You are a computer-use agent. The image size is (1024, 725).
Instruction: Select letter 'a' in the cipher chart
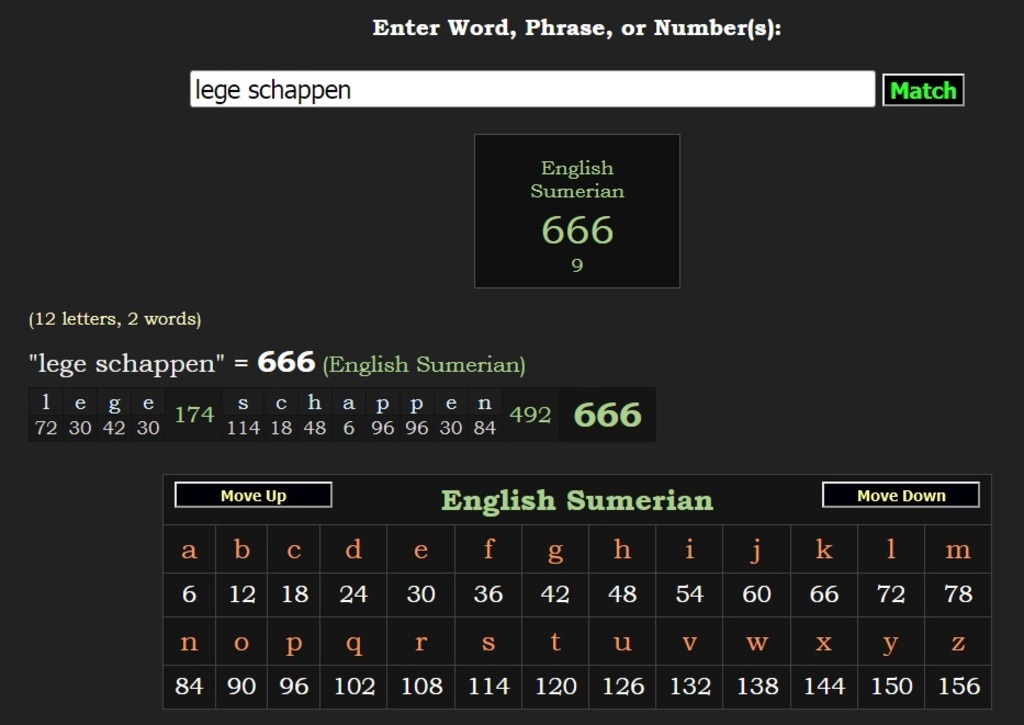click(x=189, y=549)
